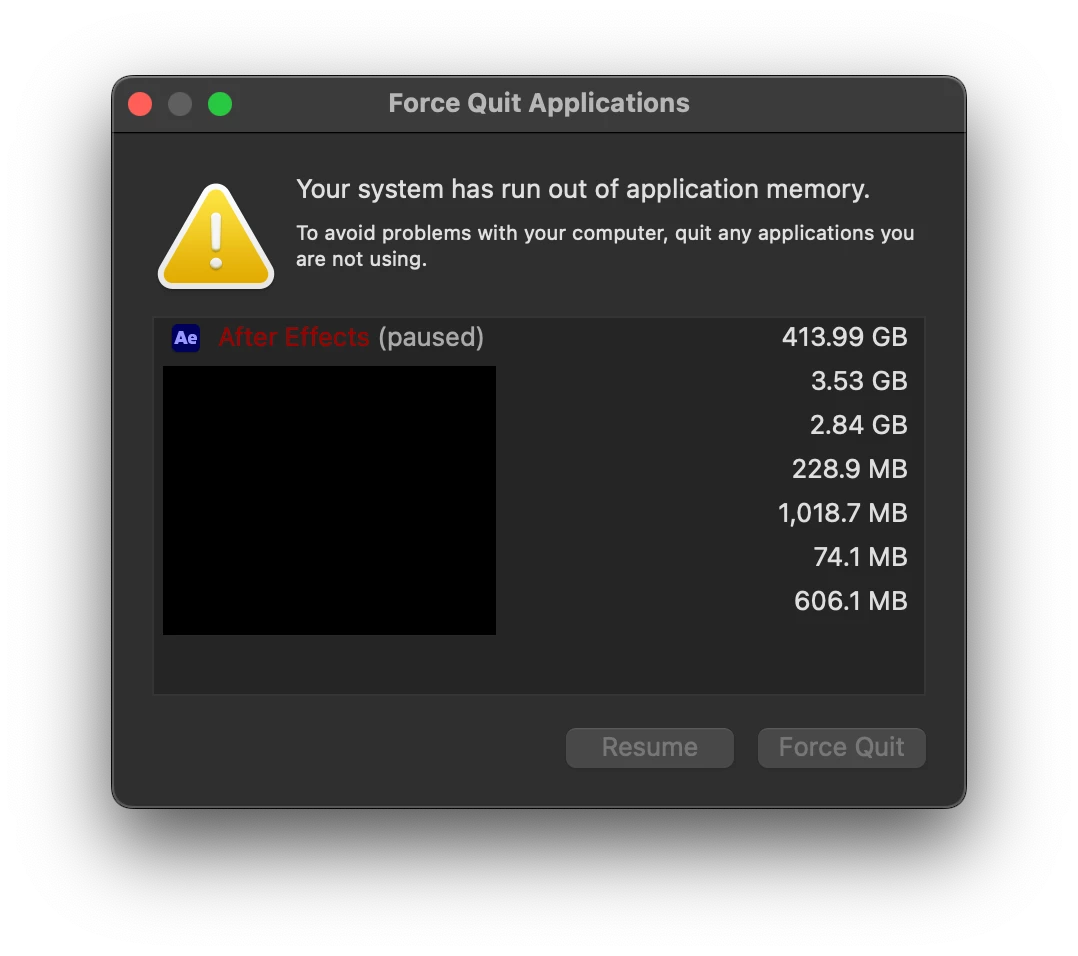The width and height of the screenshot is (1078, 956).
Task: Close the Force Quit Applications window
Action: [x=140, y=104]
